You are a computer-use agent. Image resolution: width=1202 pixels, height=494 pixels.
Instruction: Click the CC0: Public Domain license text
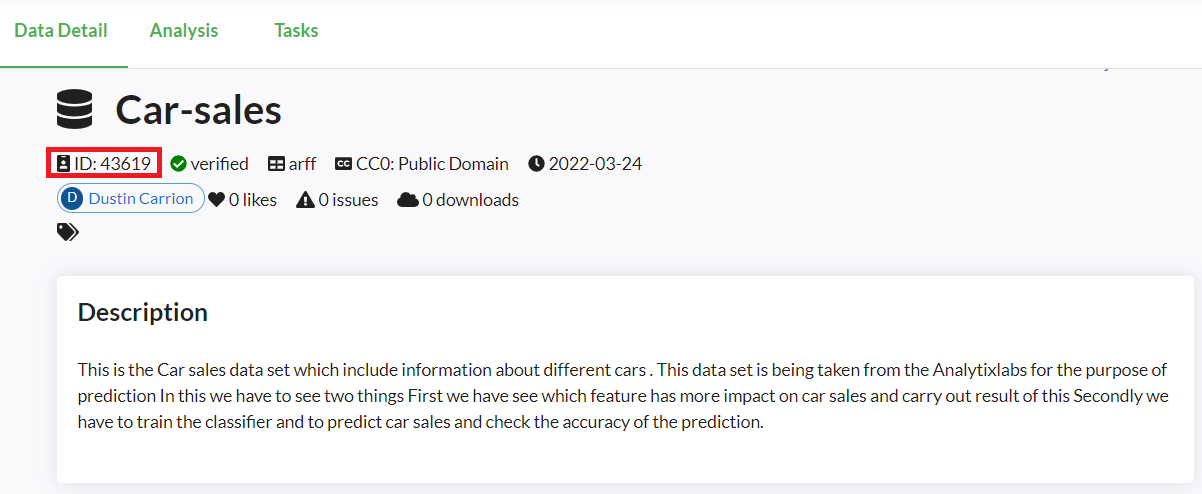click(432, 164)
